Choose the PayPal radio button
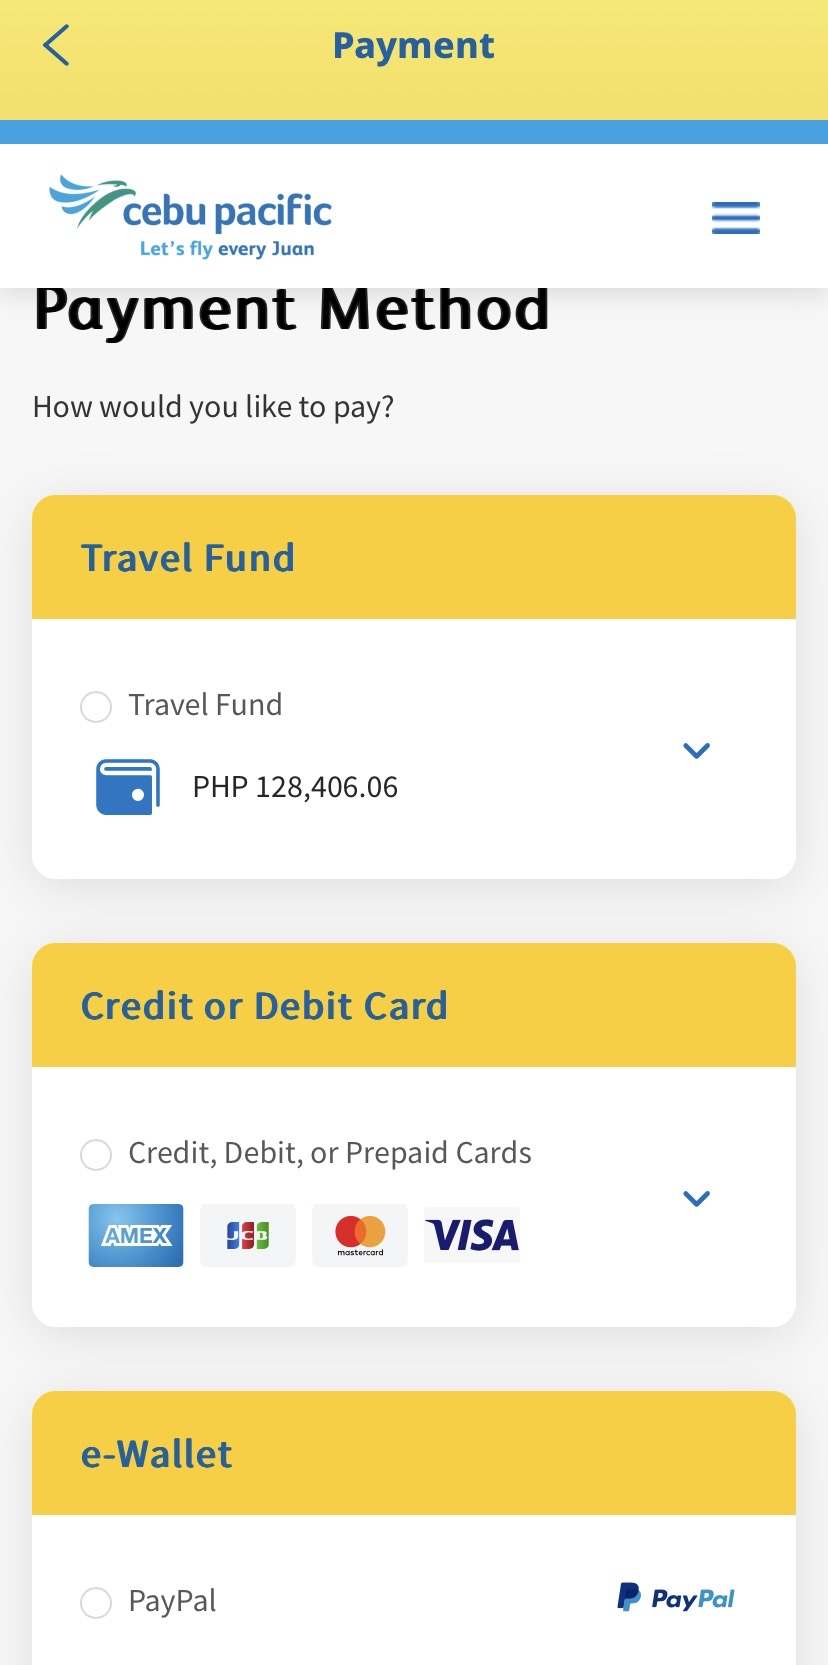The image size is (828, 1665). click(x=96, y=1603)
